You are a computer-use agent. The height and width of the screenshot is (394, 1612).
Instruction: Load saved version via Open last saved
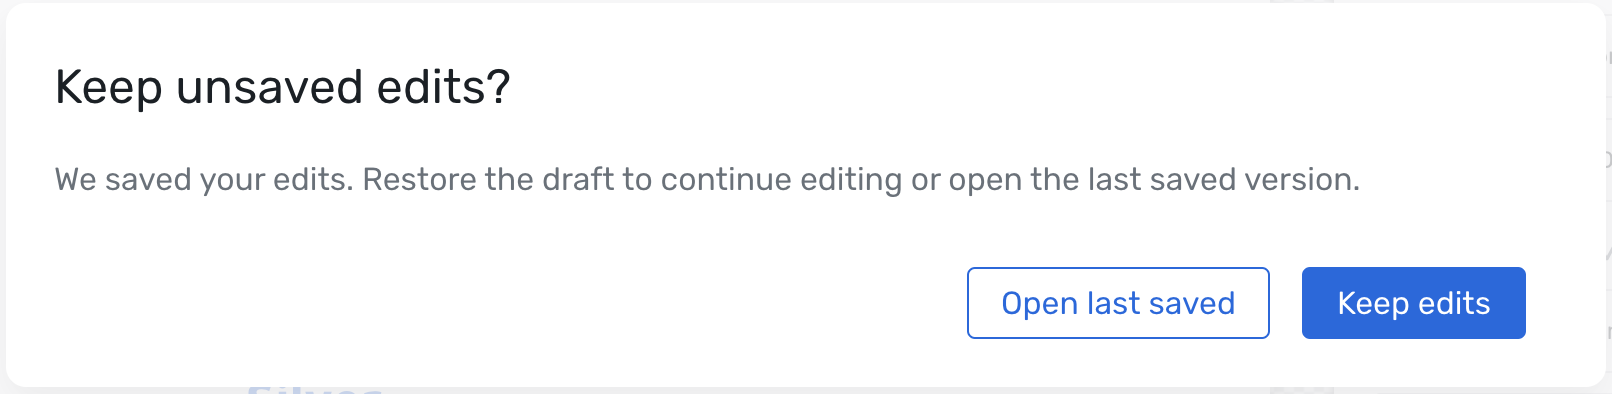tap(1118, 303)
